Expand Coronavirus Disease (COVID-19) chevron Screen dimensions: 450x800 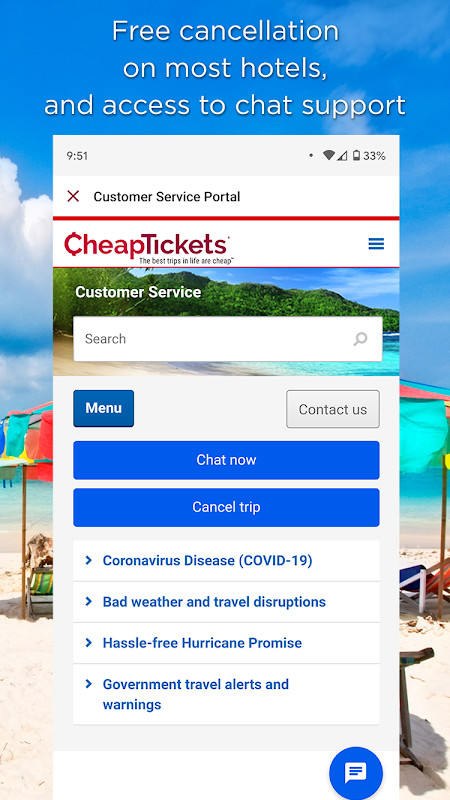(x=89, y=560)
